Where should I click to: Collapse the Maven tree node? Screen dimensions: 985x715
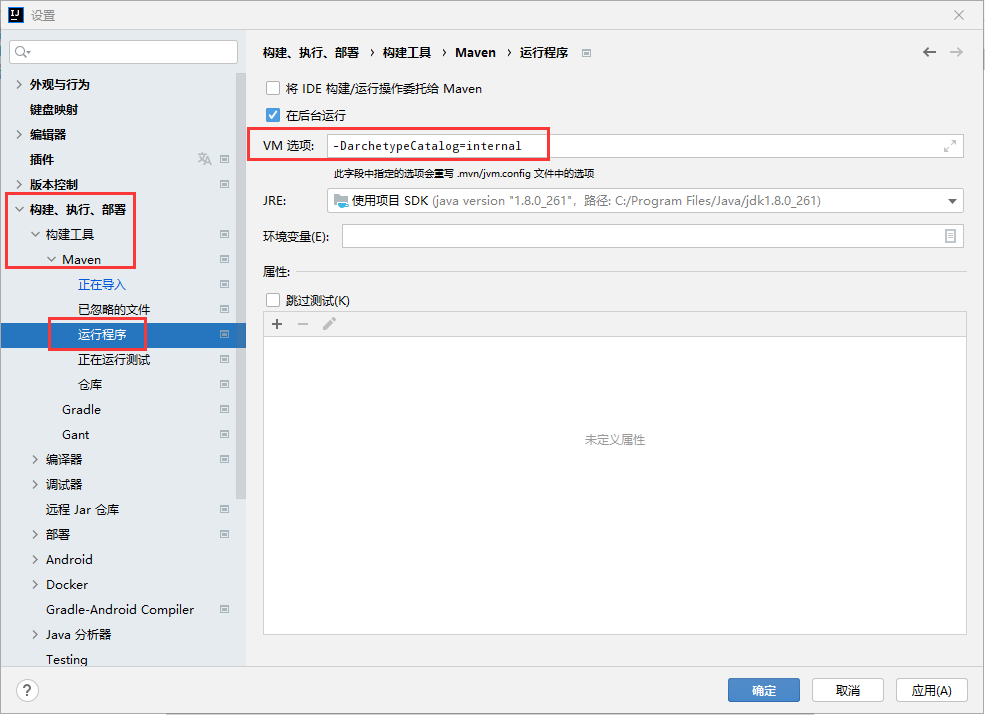coord(52,260)
